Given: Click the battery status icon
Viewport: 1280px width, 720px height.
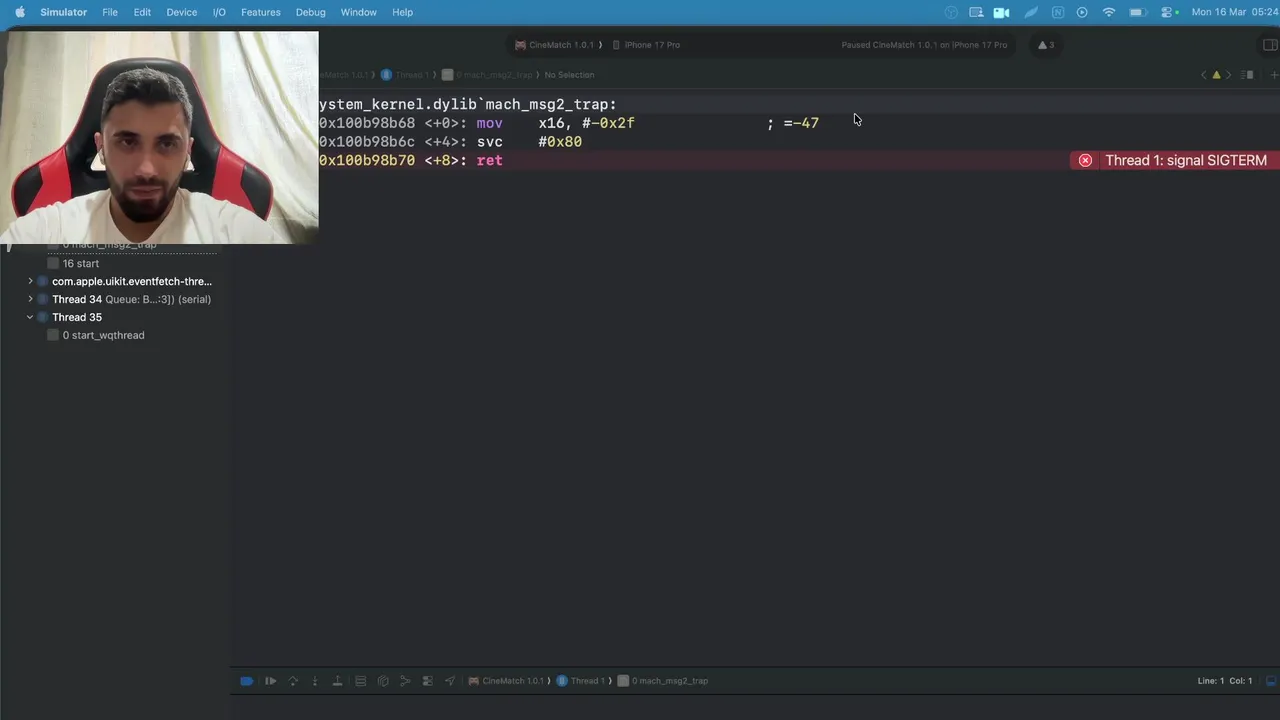Looking at the screenshot, I should point(1137,12).
